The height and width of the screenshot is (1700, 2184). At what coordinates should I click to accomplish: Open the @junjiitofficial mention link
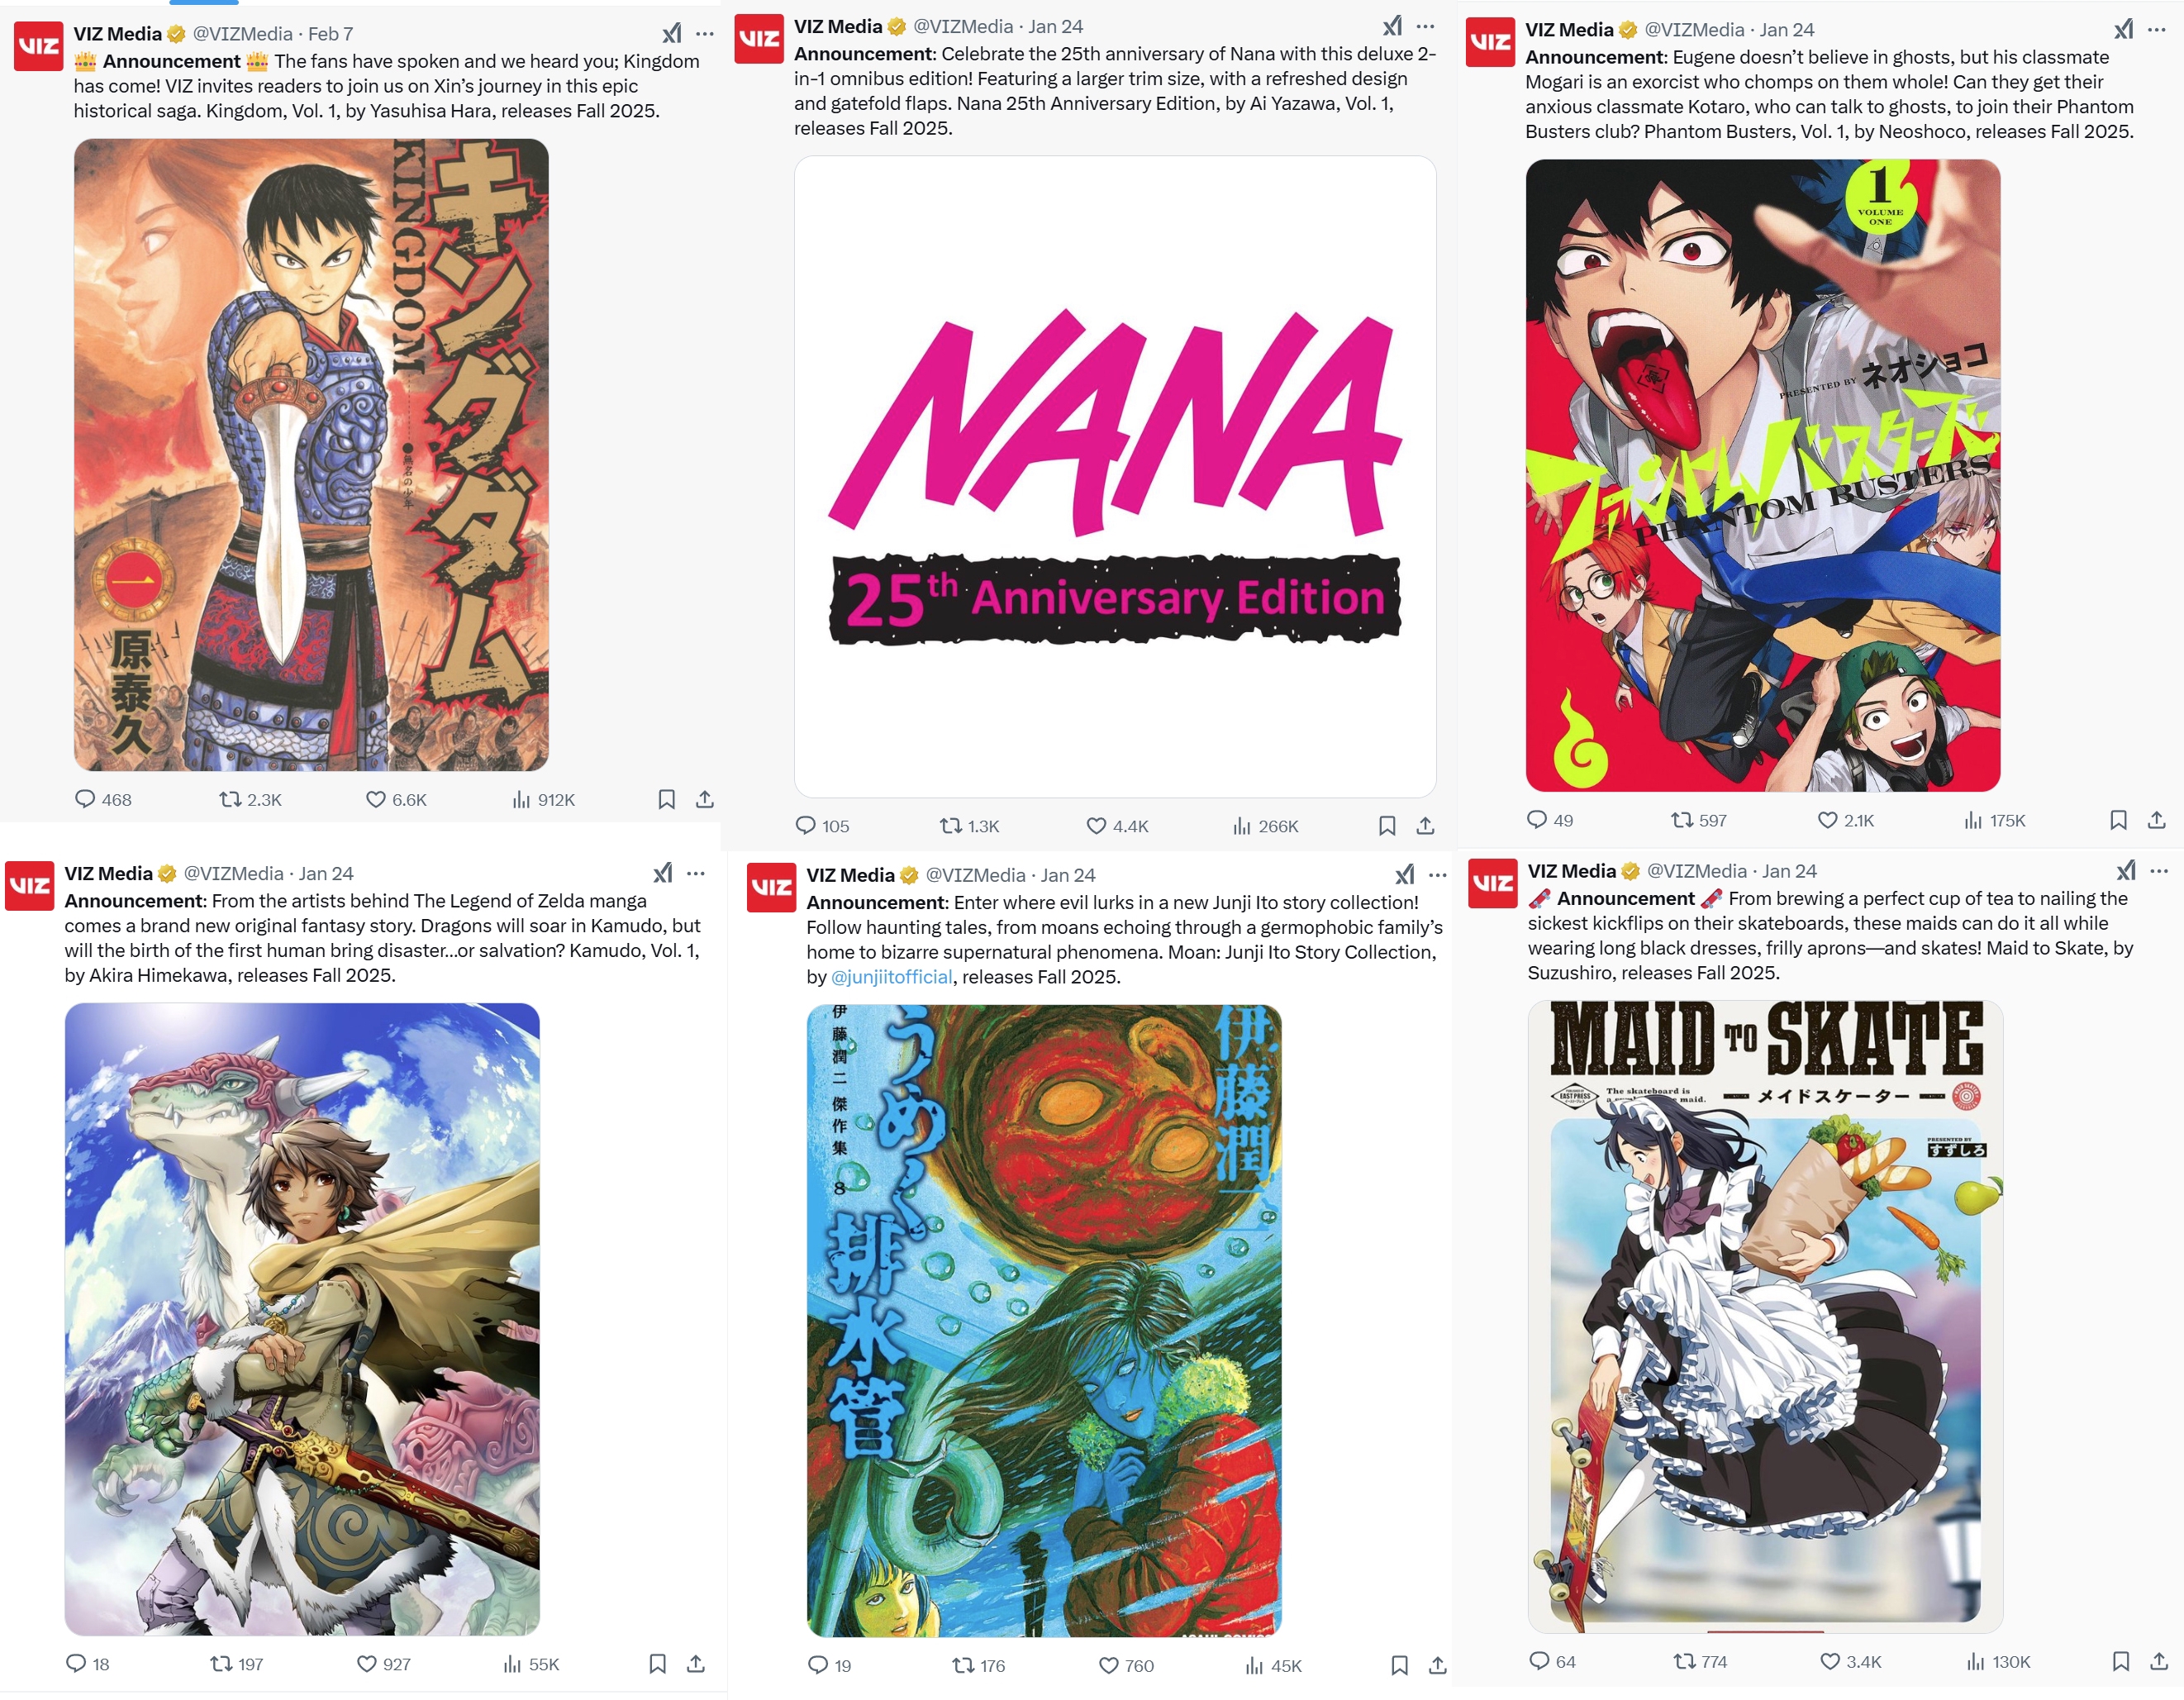click(x=891, y=977)
